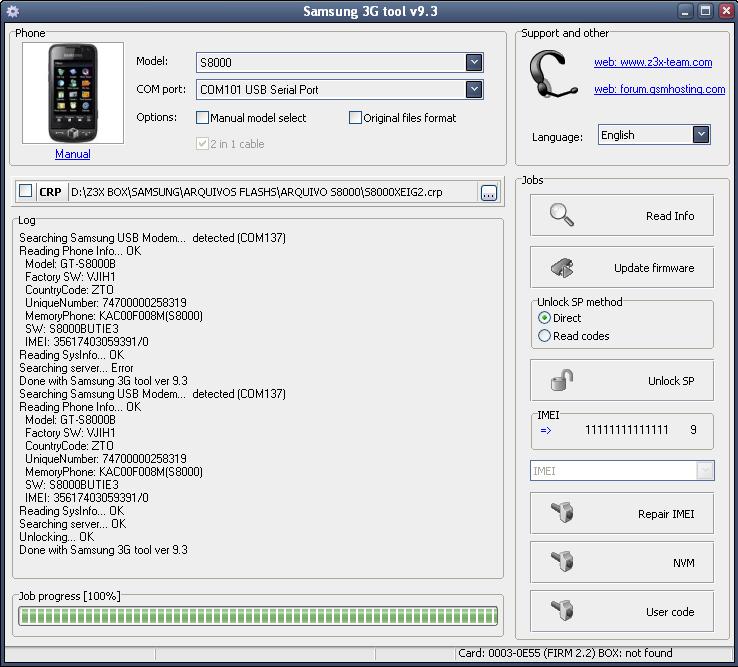Viewport: 738px width, 667px height.
Task: Click the Update firmware button
Action: [x=622, y=267]
